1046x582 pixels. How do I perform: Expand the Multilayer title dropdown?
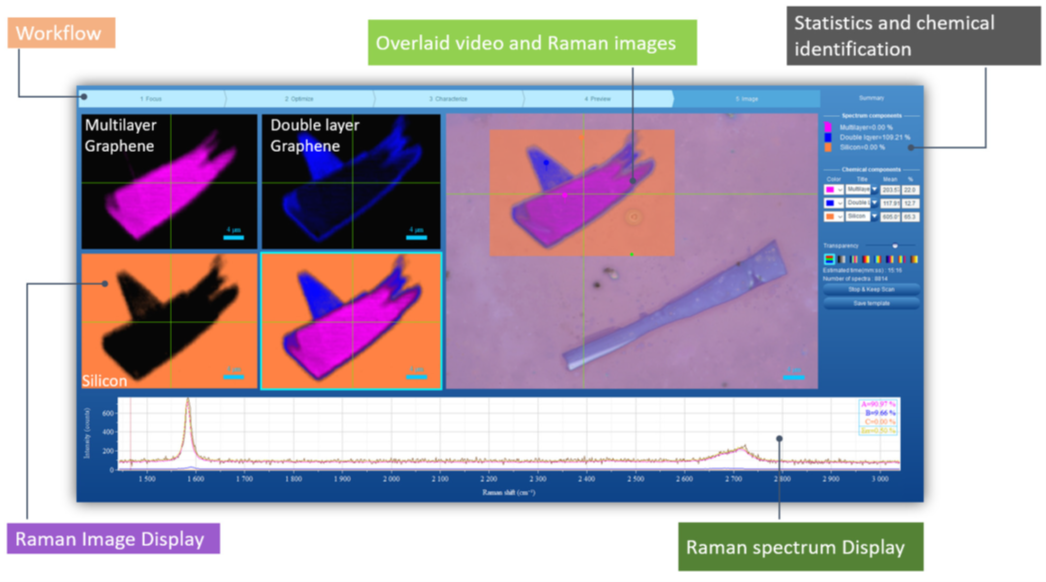click(874, 189)
